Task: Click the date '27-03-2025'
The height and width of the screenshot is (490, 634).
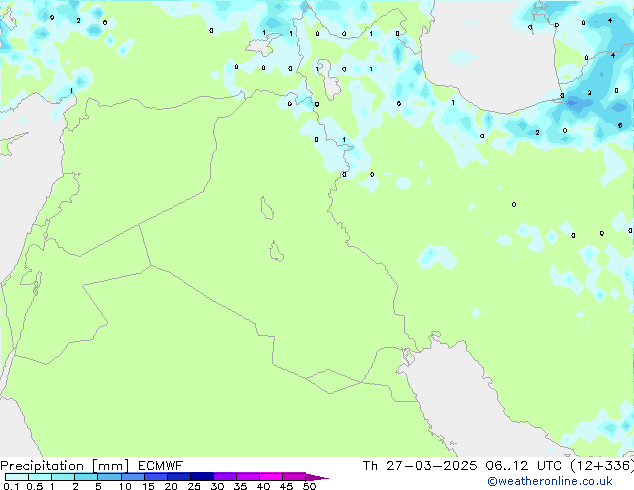Action: pyautogui.click(x=431, y=466)
